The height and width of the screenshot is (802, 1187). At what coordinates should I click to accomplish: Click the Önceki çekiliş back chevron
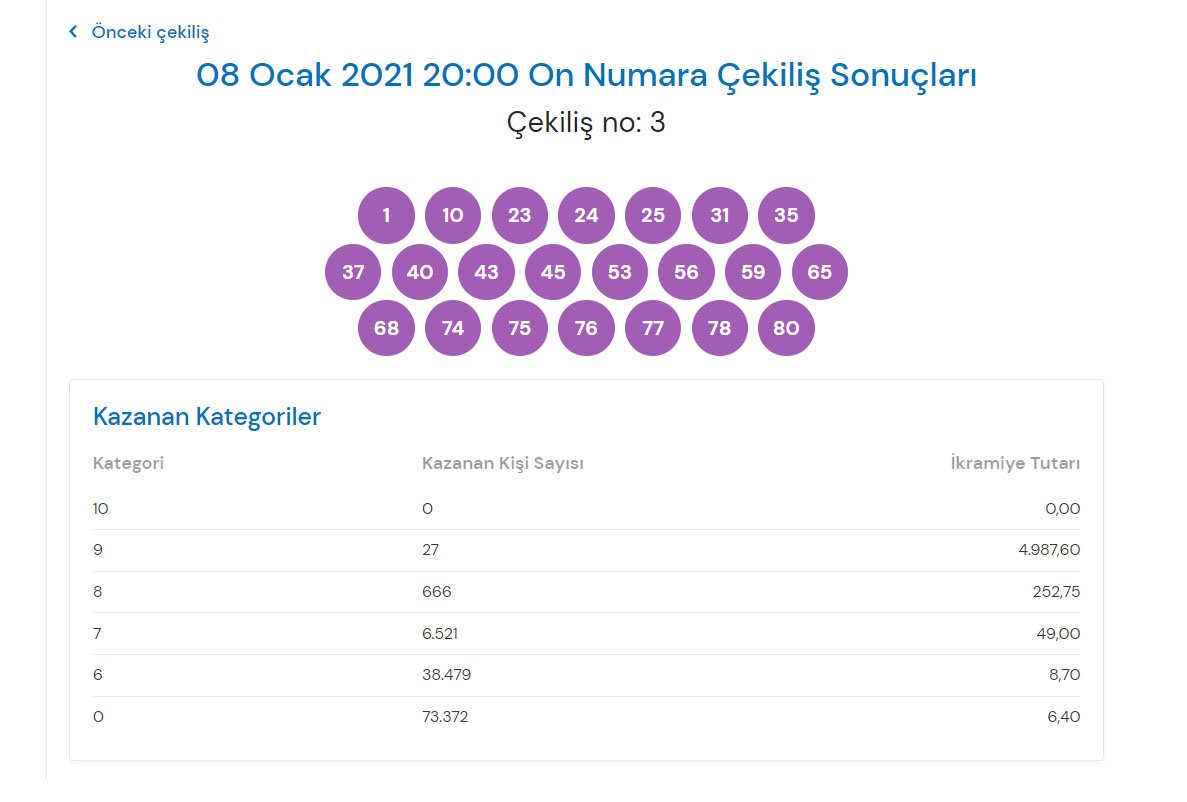(x=73, y=32)
